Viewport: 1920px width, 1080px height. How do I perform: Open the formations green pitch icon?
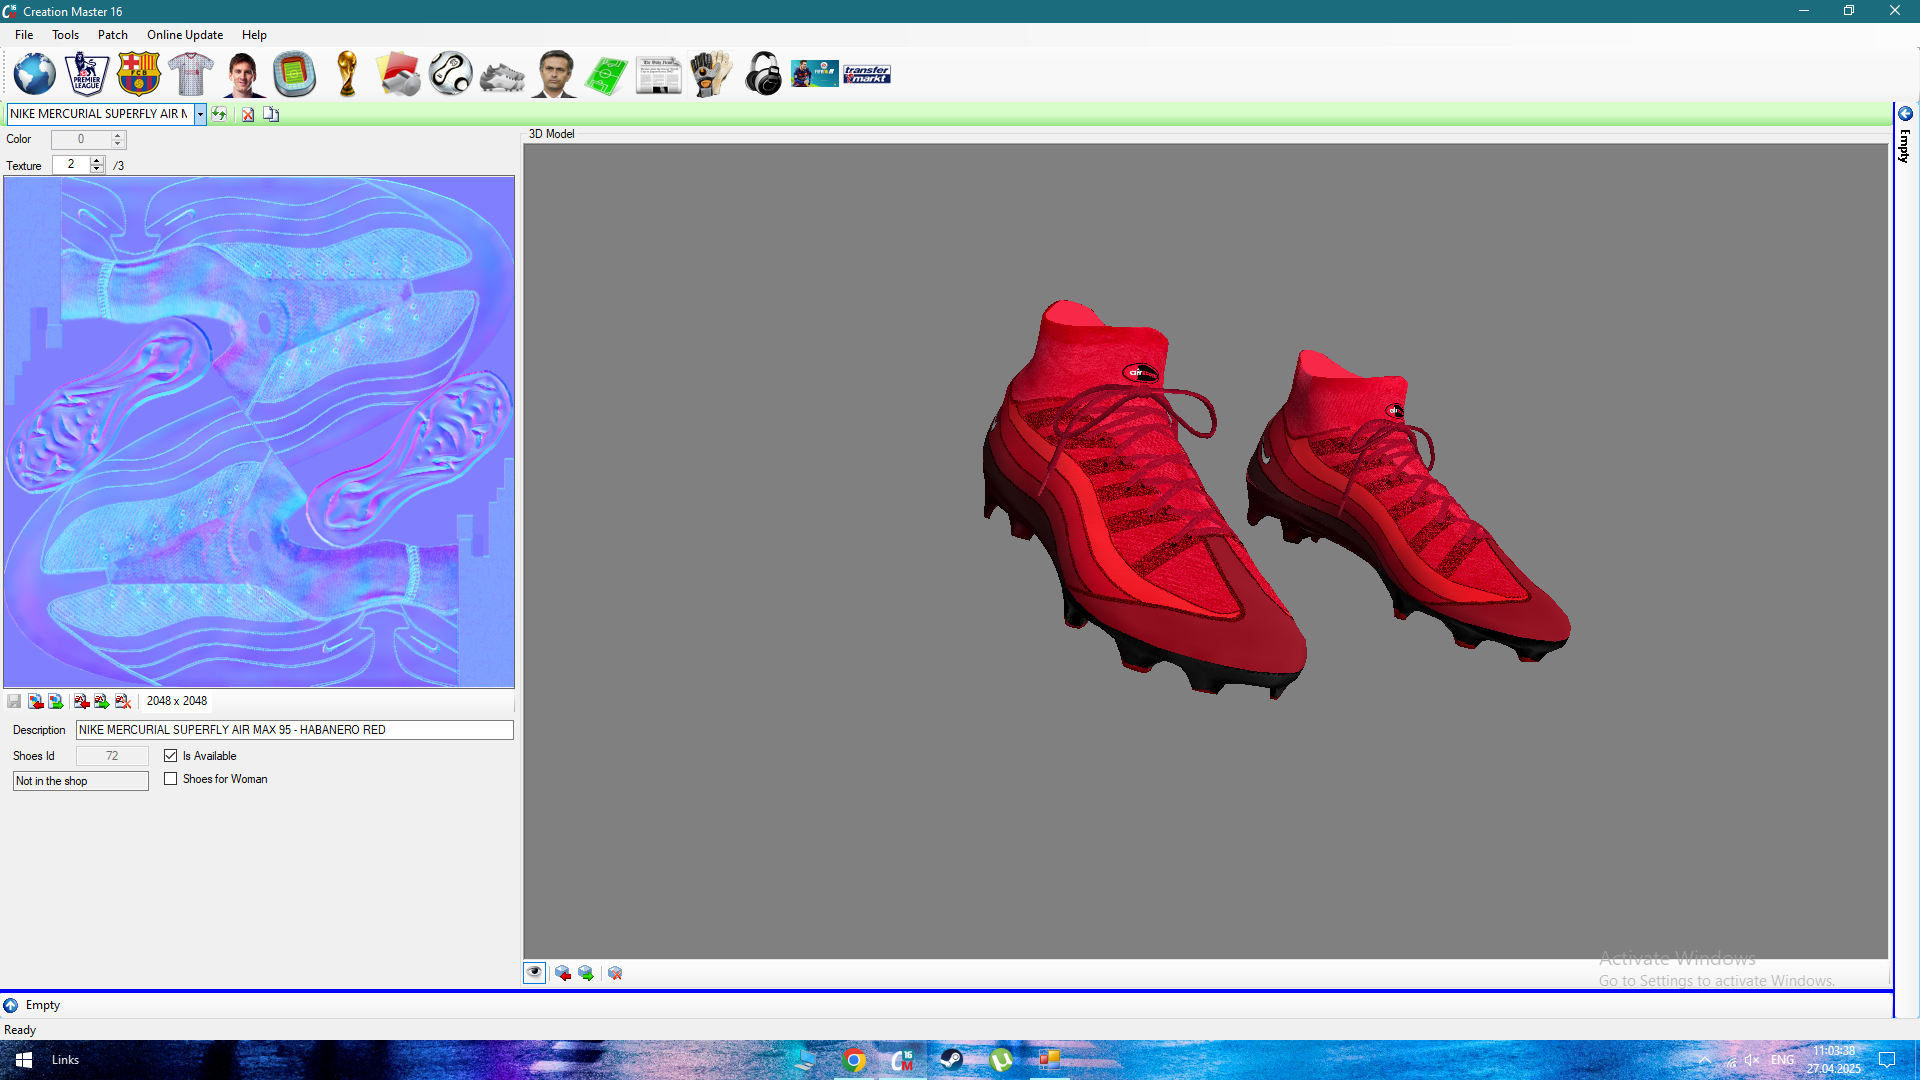[x=607, y=75]
